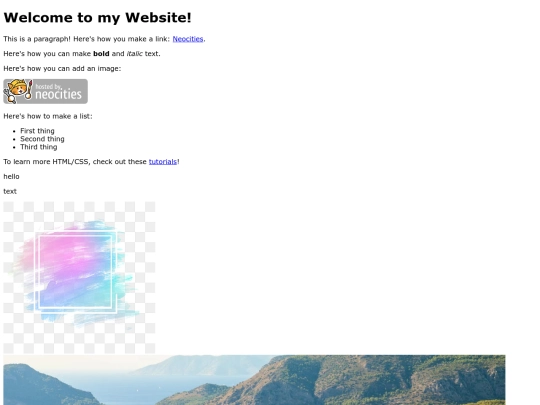This screenshot has height=405, width=540.
Task: Click the 'hello' paragraph text
Action: point(11,176)
